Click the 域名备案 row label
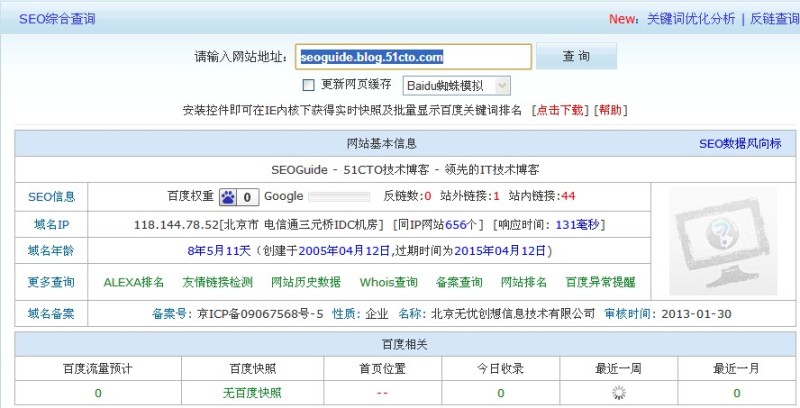Screen dimensions: 800x408 pos(51,314)
